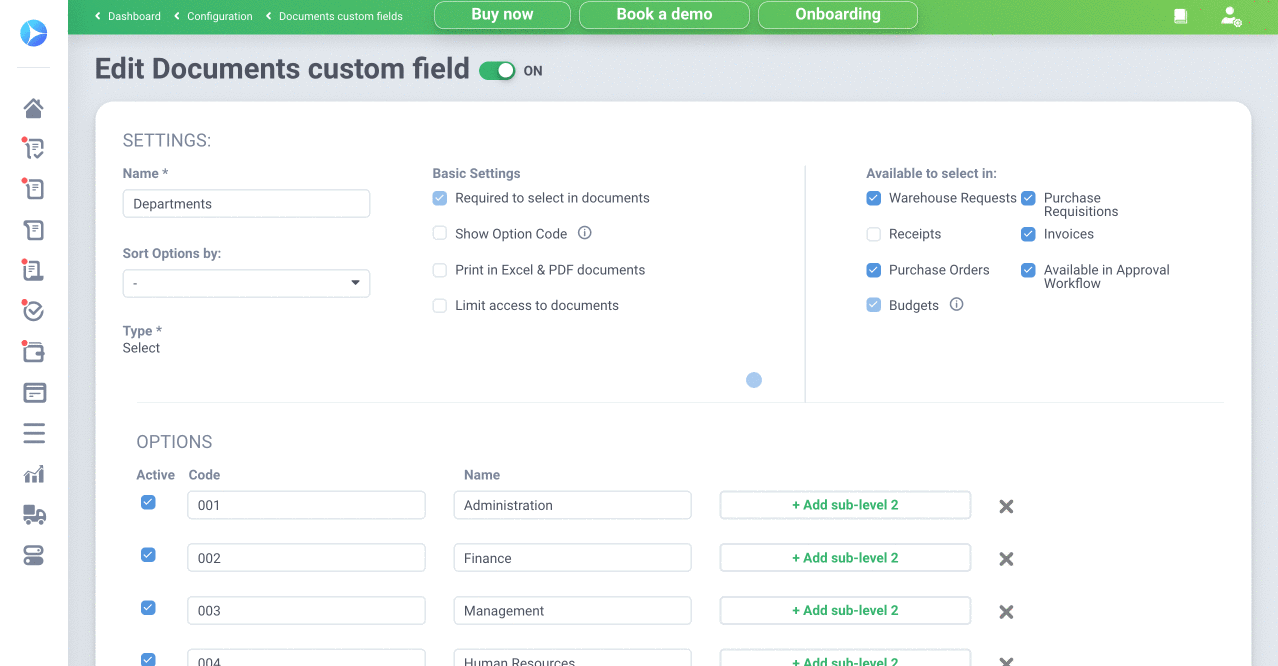Open the user settings icon in top bar

[x=1231, y=16]
